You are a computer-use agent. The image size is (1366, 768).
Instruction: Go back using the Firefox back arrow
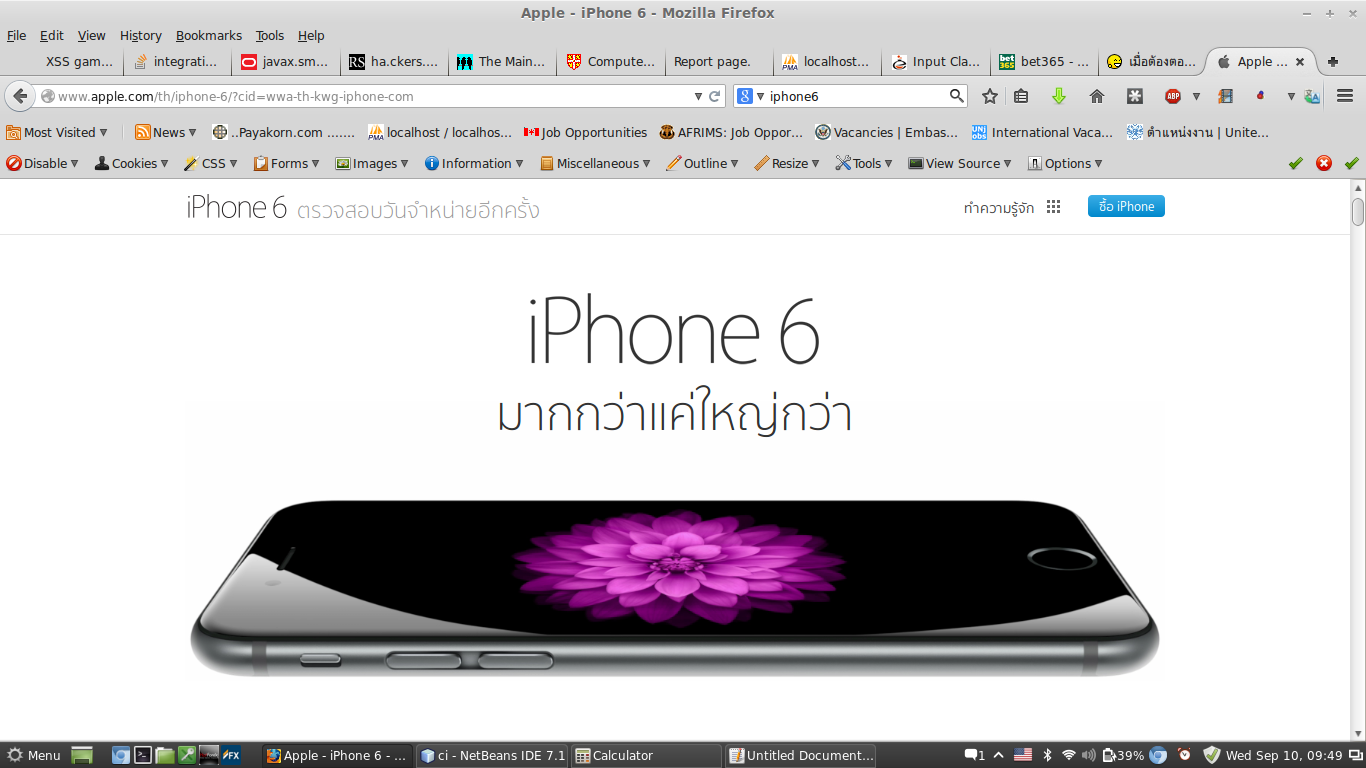coord(20,96)
